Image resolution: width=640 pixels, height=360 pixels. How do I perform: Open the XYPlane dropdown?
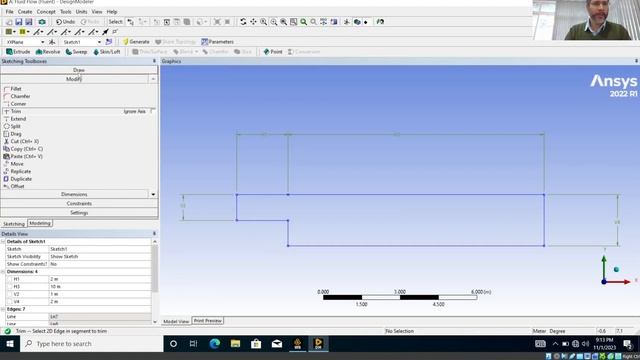pyautogui.click(x=42, y=42)
